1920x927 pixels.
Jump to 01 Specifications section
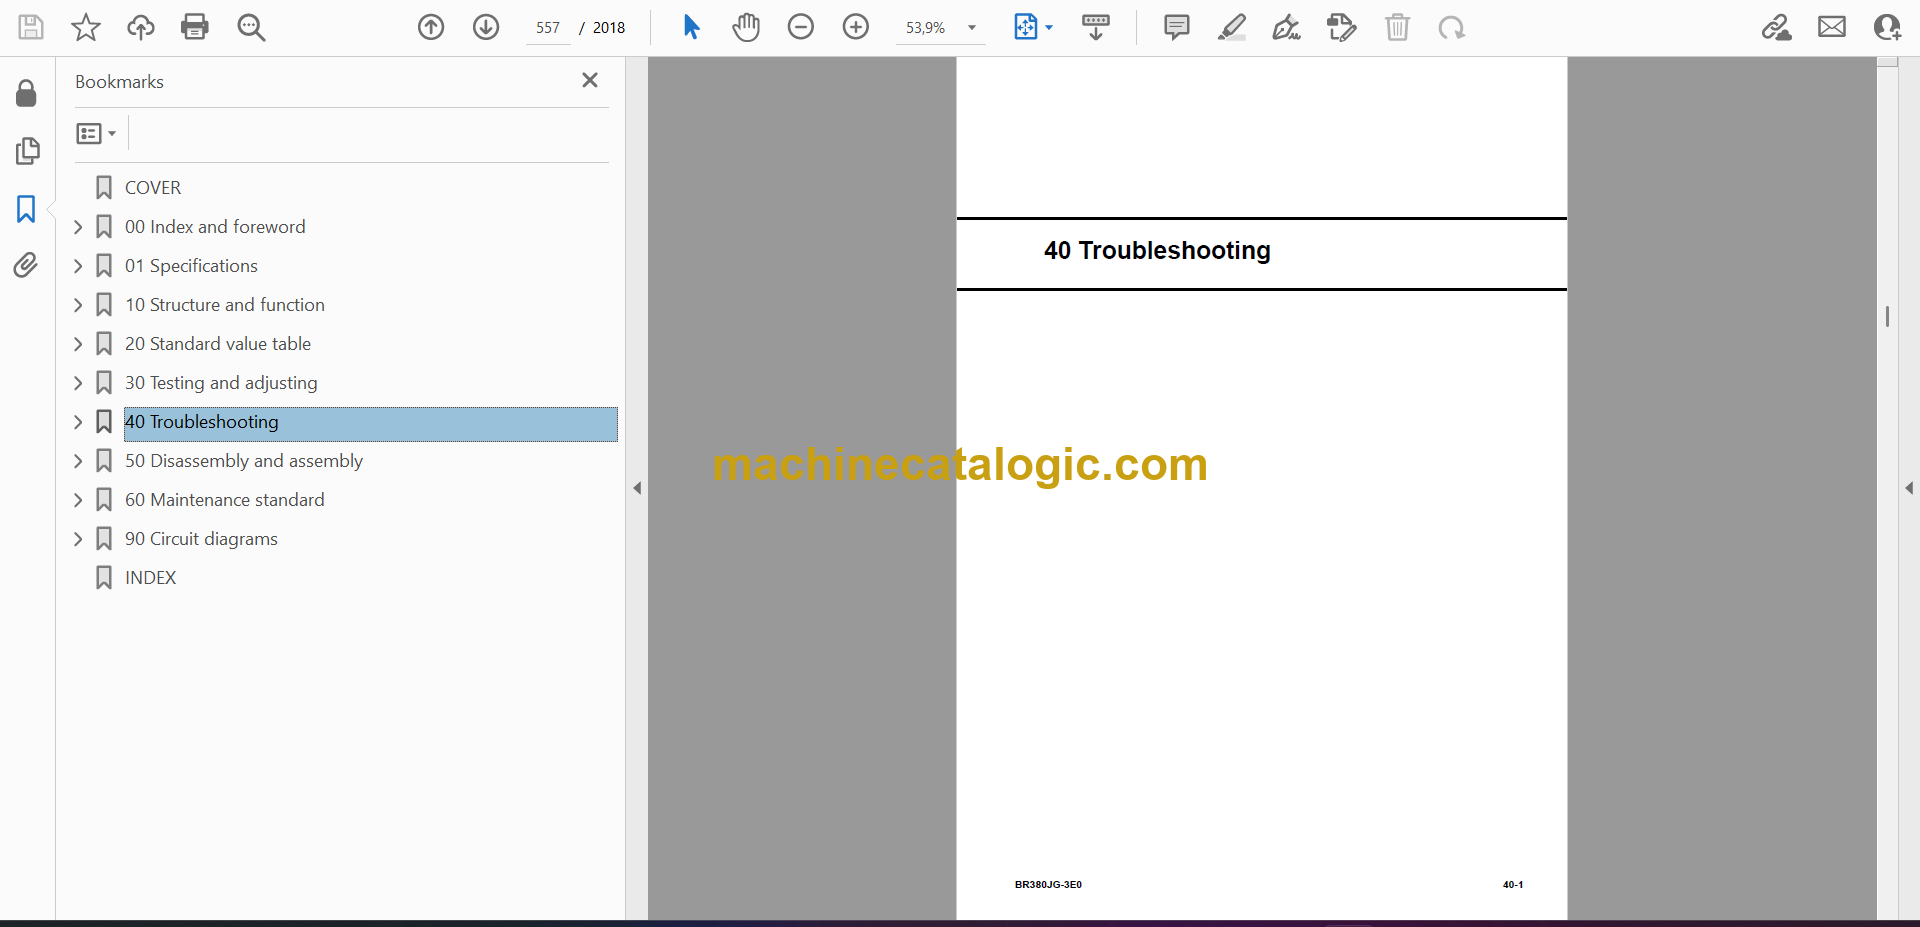tap(191, 266)
